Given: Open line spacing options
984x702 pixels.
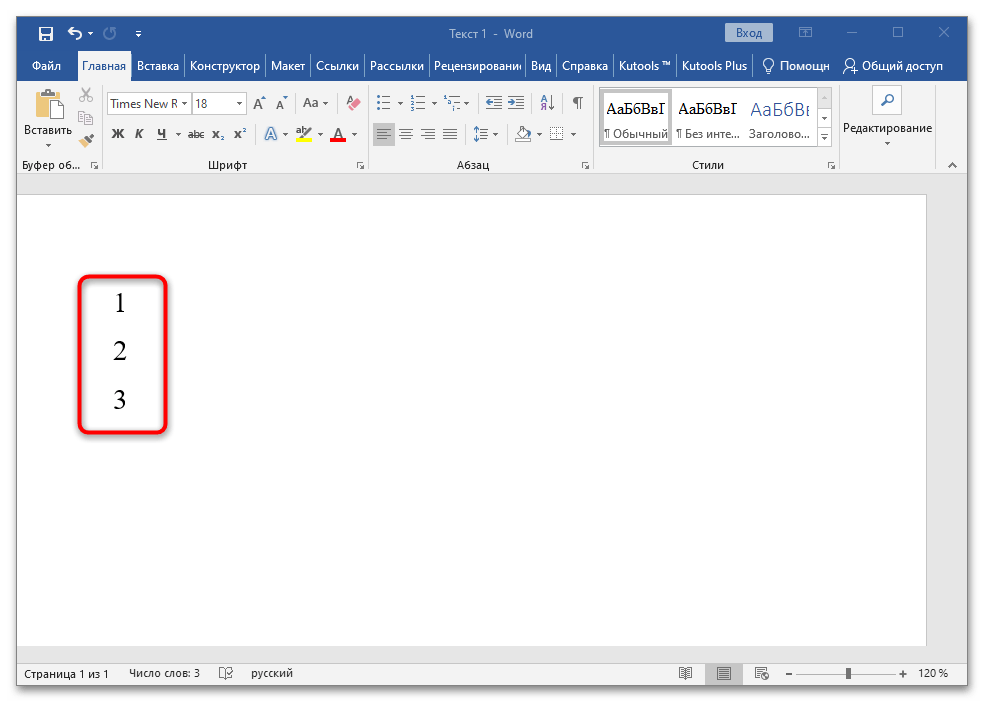Looking at the screenshot, I should click(x=485, y=134).
